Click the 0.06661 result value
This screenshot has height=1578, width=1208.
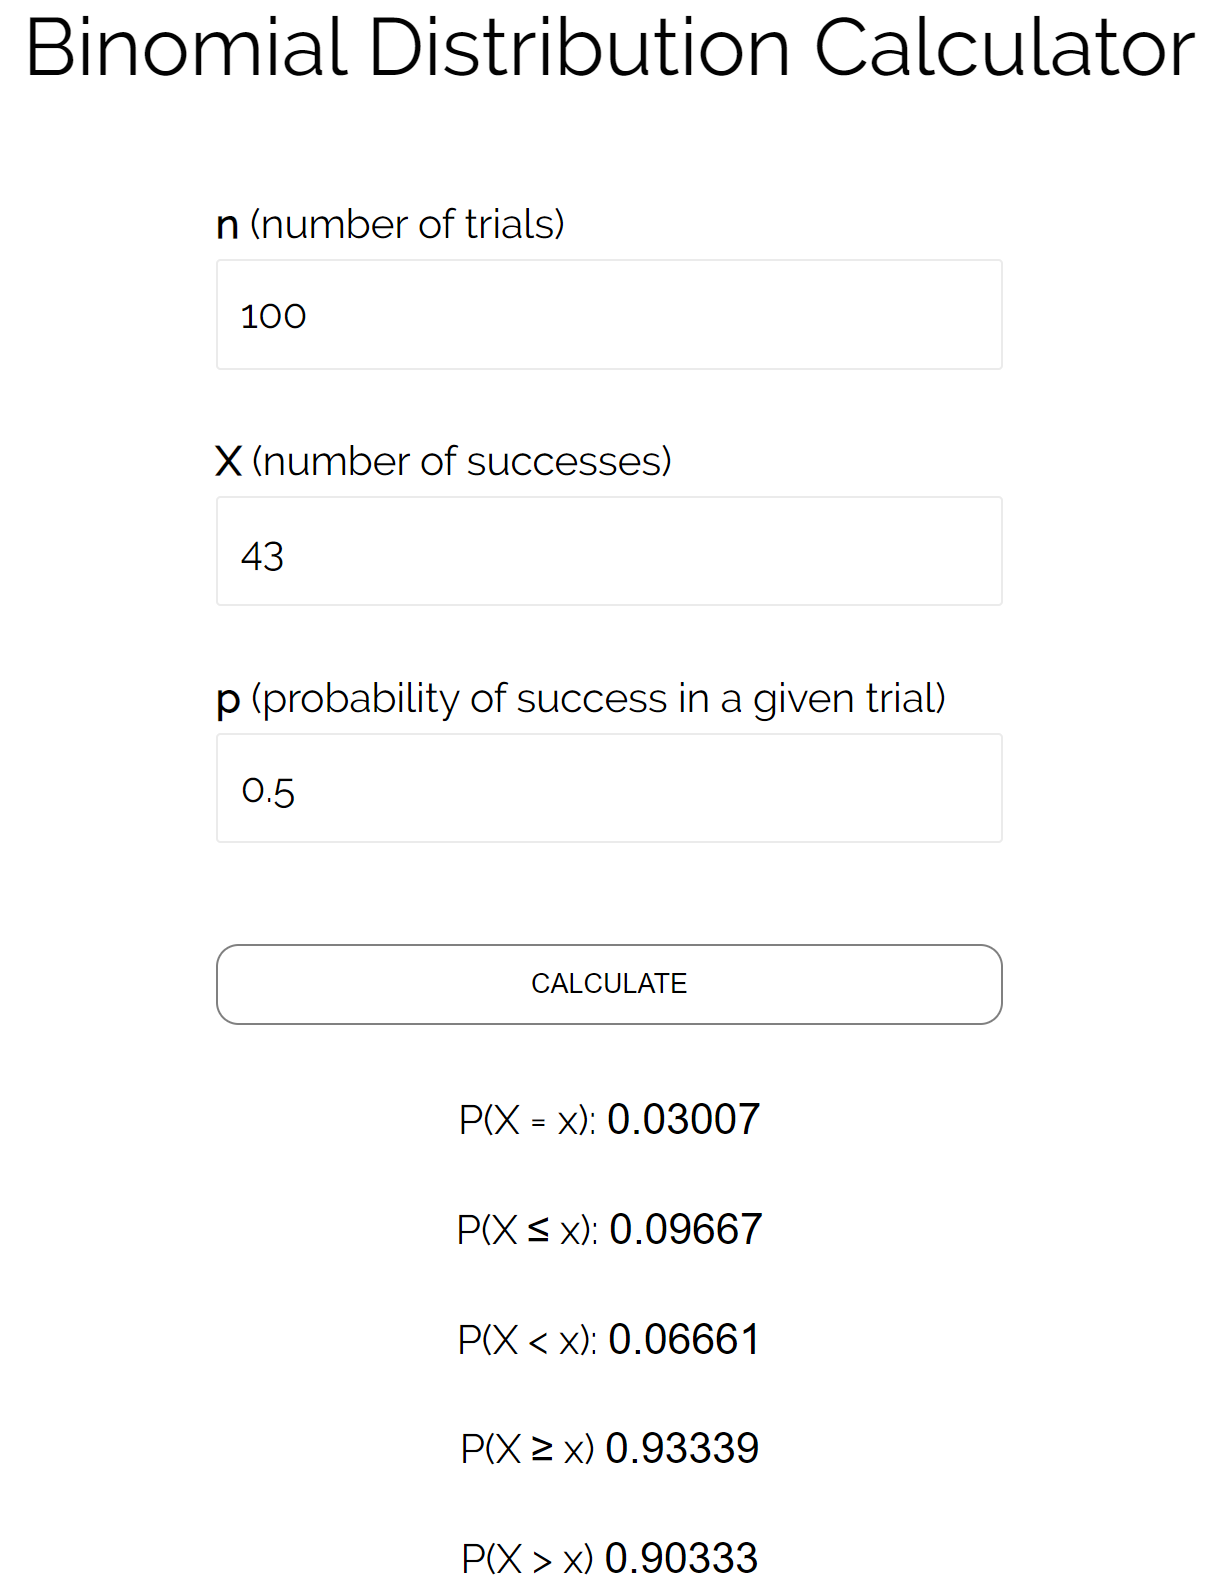click(684, 1340)
